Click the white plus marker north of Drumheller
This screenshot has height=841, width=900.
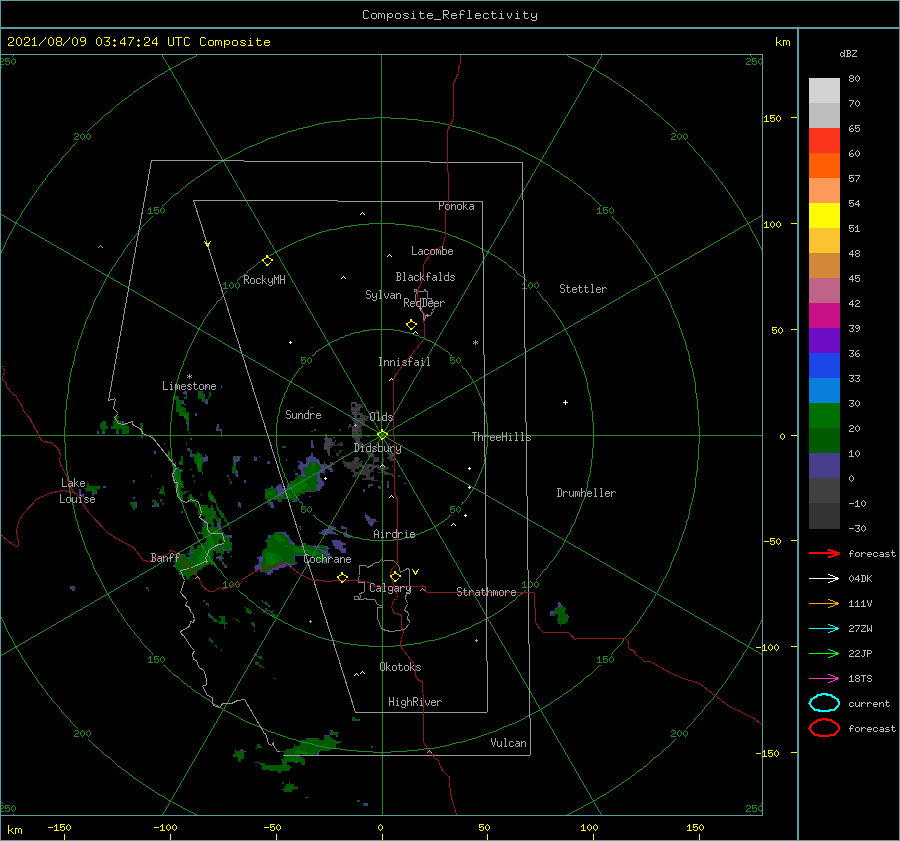click(565, 402)
